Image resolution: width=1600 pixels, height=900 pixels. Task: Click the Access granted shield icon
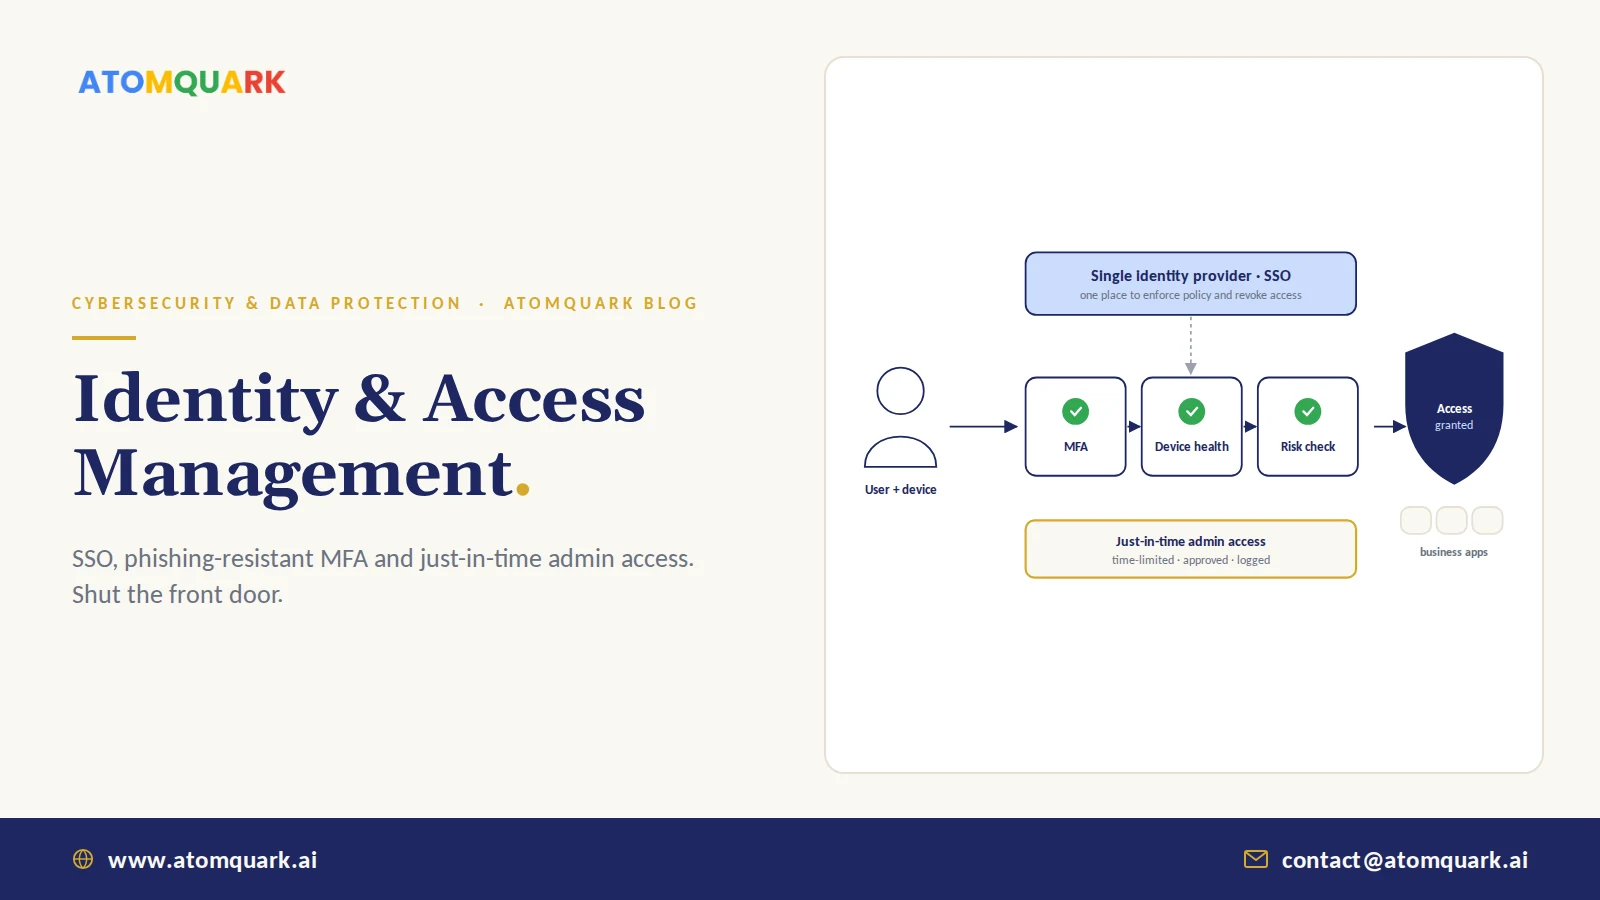tap(1454, 408)
